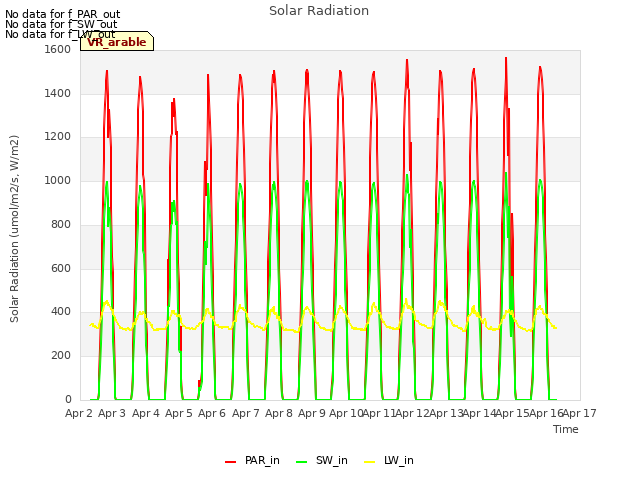640x480 pixels.
Task: Click the Apr 14 x-axis tick label
Action: click(x=479, y=413)
